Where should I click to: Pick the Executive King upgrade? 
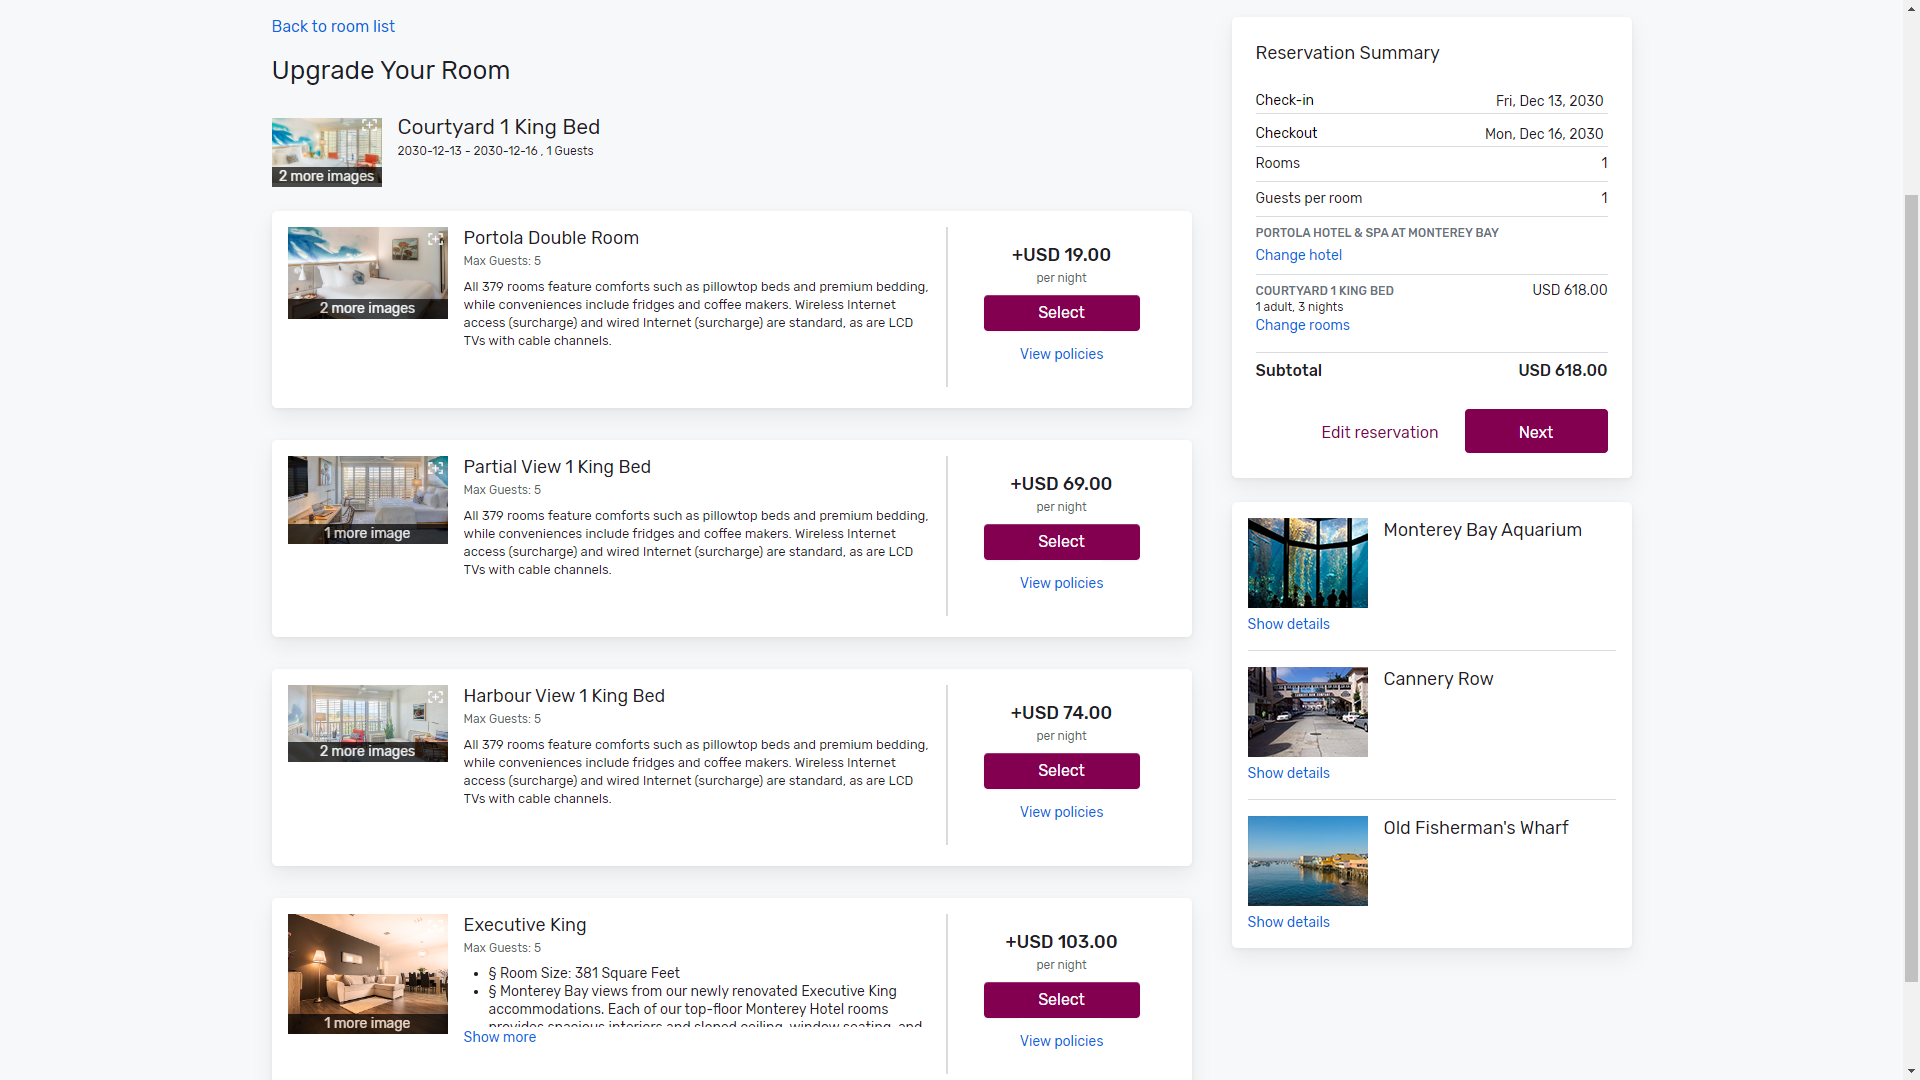pos(1061,1000)
